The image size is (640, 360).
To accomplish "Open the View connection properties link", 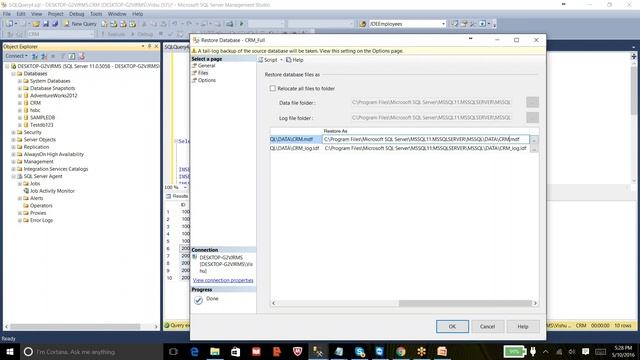I will [223, 280].
